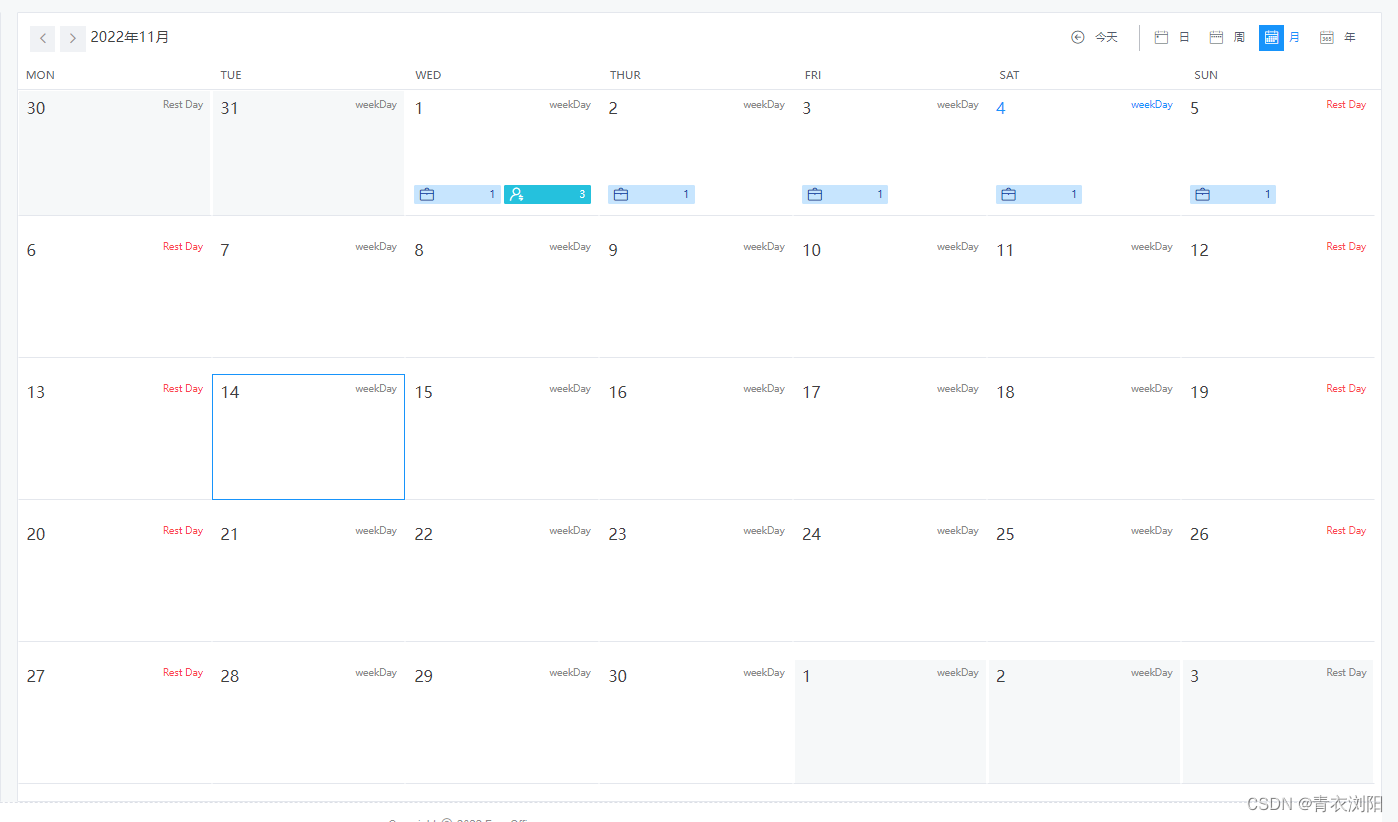This screenshot has width=1398, height=822.
Task: Click the Rest Day label on the 19th
Action: click(1346, 388)
